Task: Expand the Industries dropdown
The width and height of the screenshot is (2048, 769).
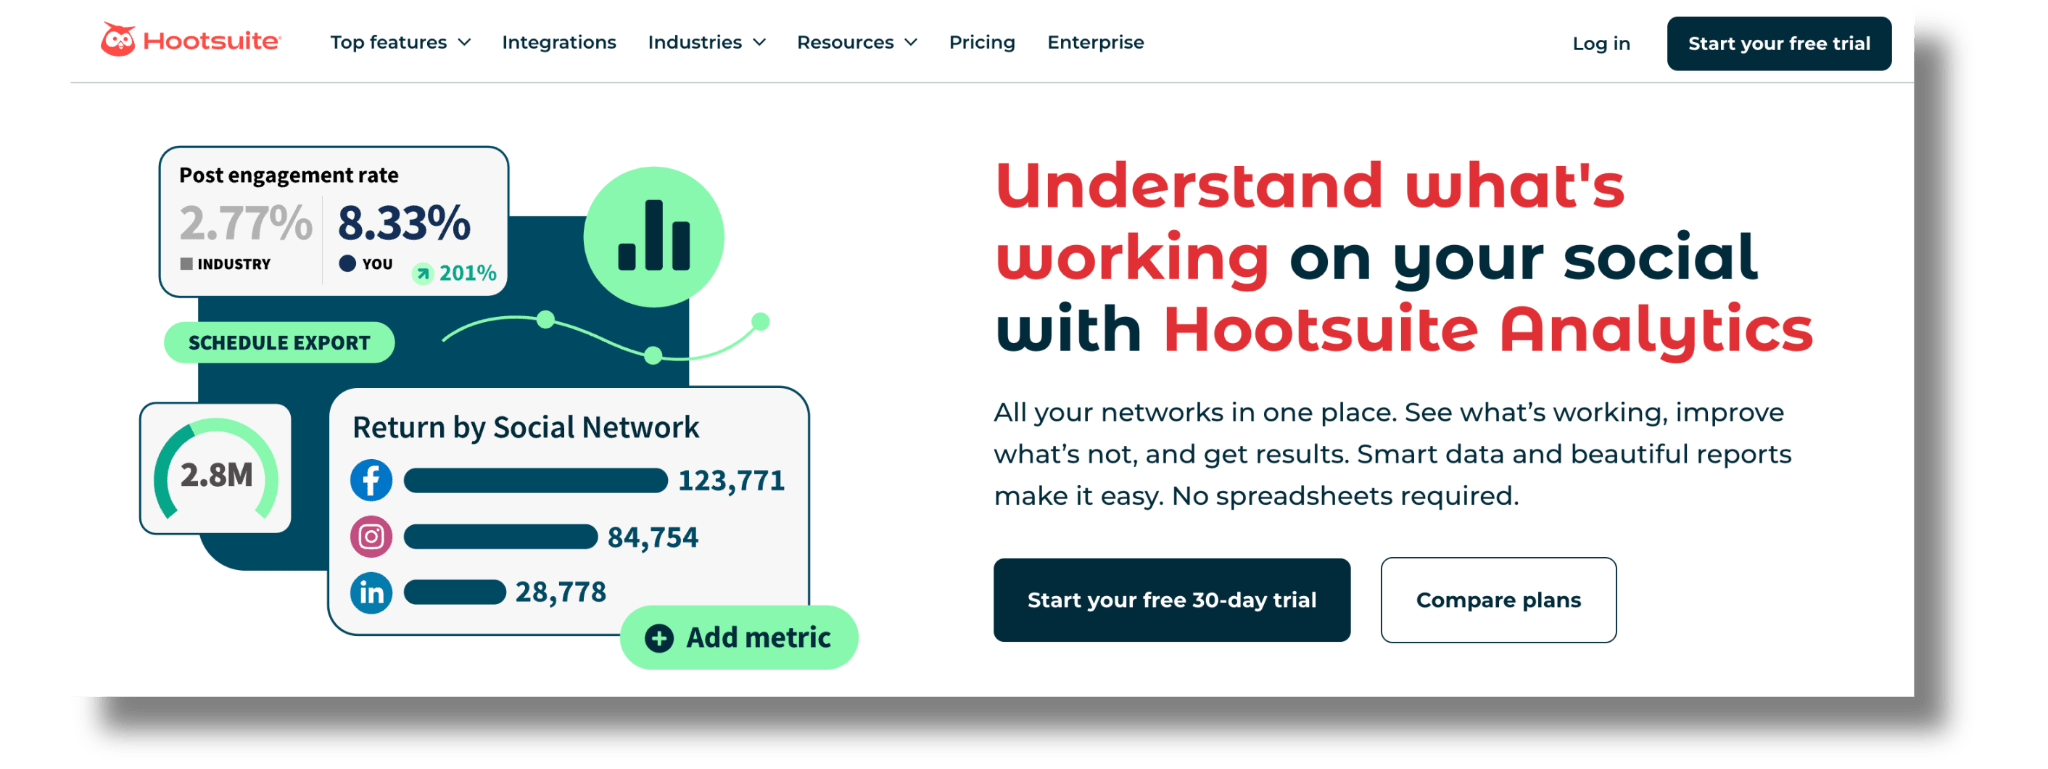Action: [x=707, y=42]
